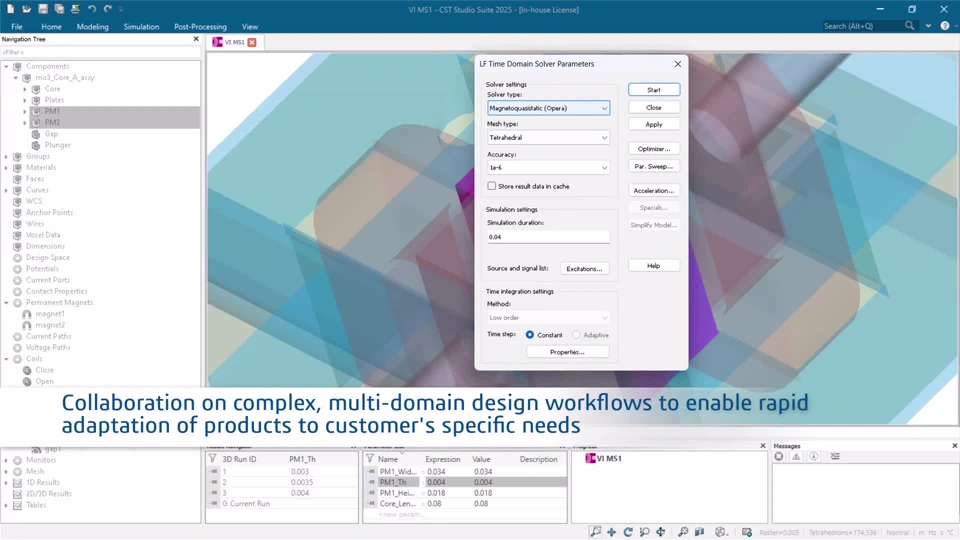
Task: Collapse the Coils tree node
Action: [7, 359]
